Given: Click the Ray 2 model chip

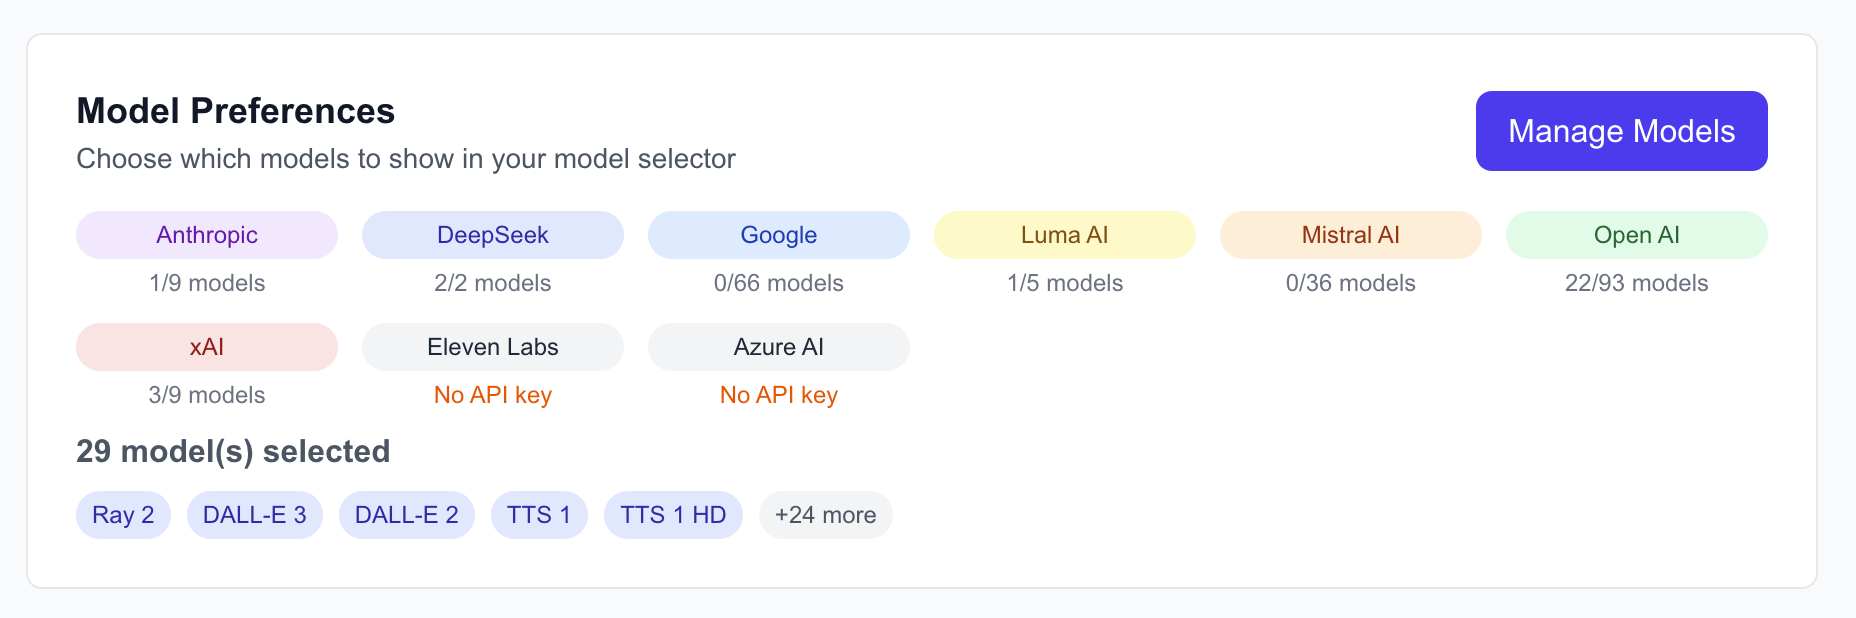Looking at the screenshot, I should [x=123, y=515].
